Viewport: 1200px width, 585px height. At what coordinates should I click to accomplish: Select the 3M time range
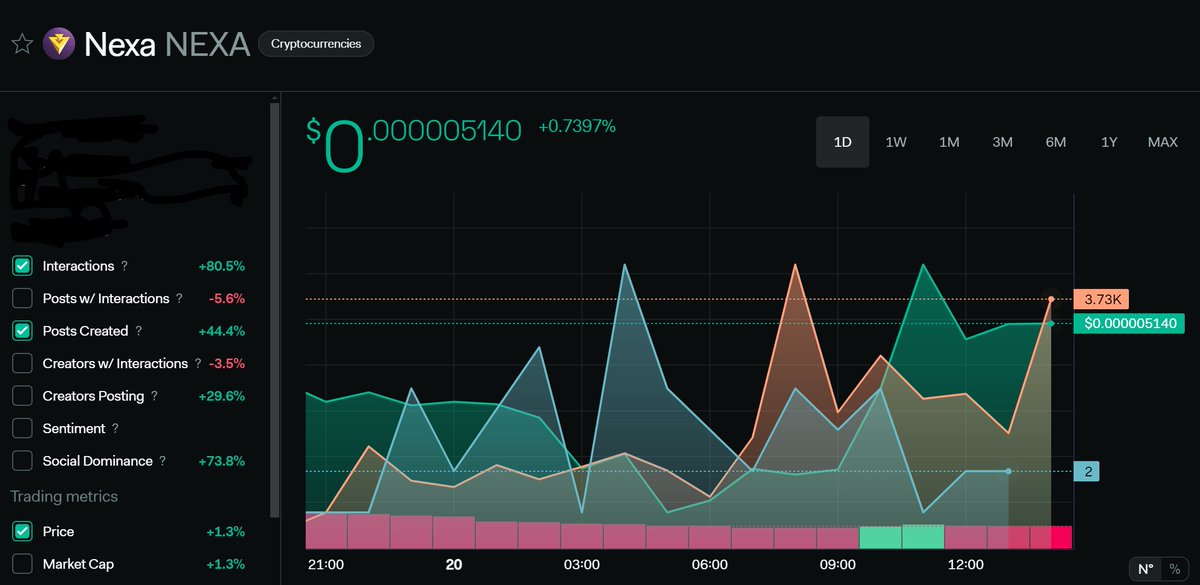pos(1002,142)
